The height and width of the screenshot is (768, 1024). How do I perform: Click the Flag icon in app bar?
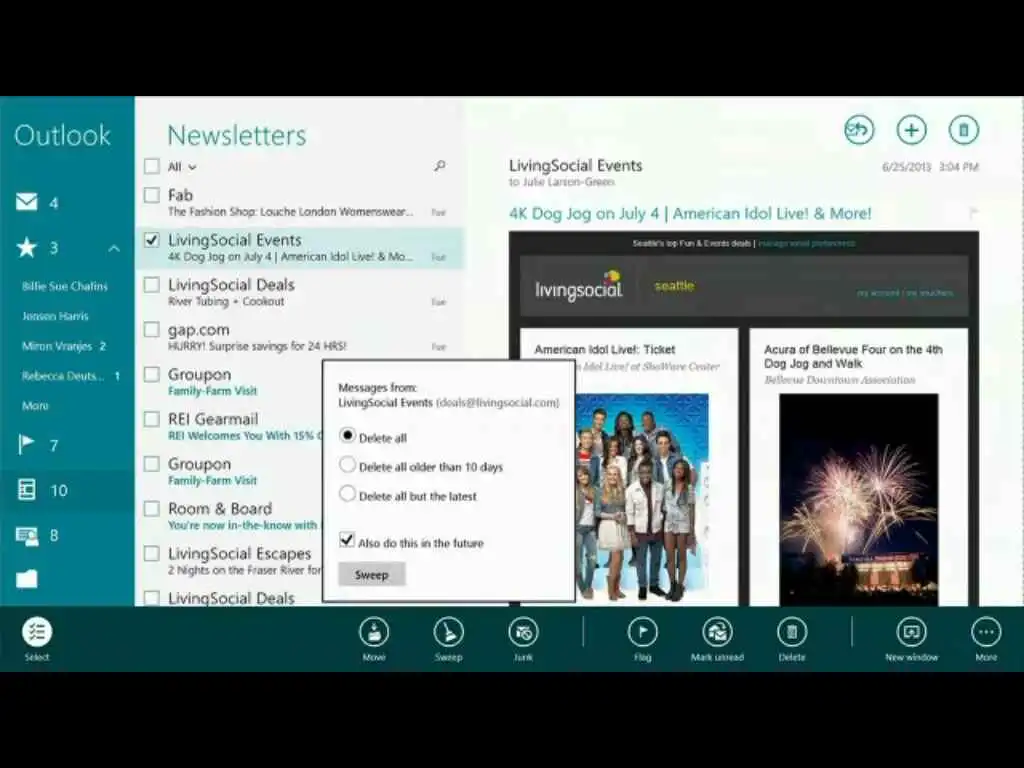click(x=643, y=632)
